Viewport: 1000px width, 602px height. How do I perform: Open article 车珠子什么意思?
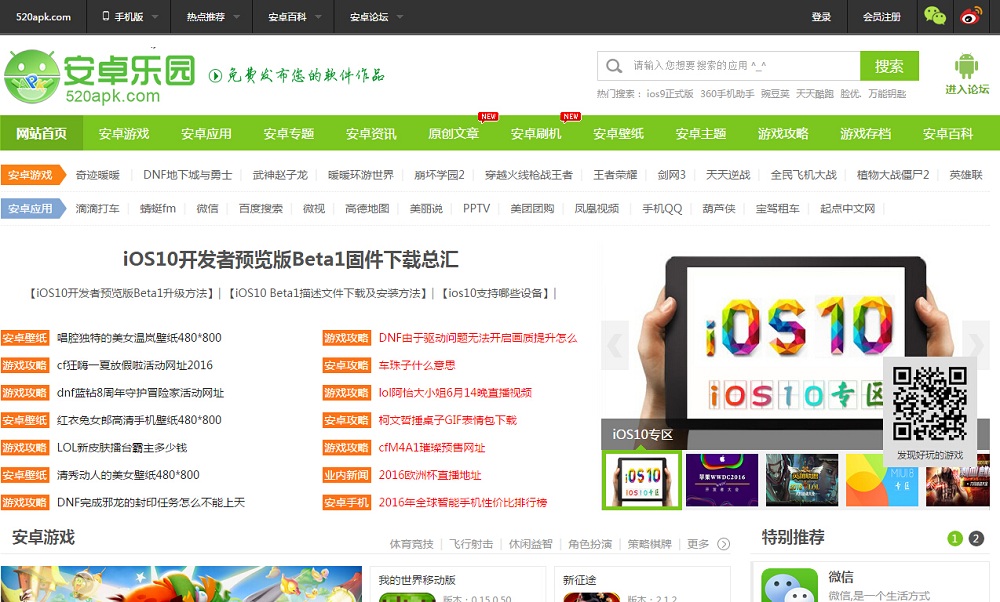tap(417, 365)
